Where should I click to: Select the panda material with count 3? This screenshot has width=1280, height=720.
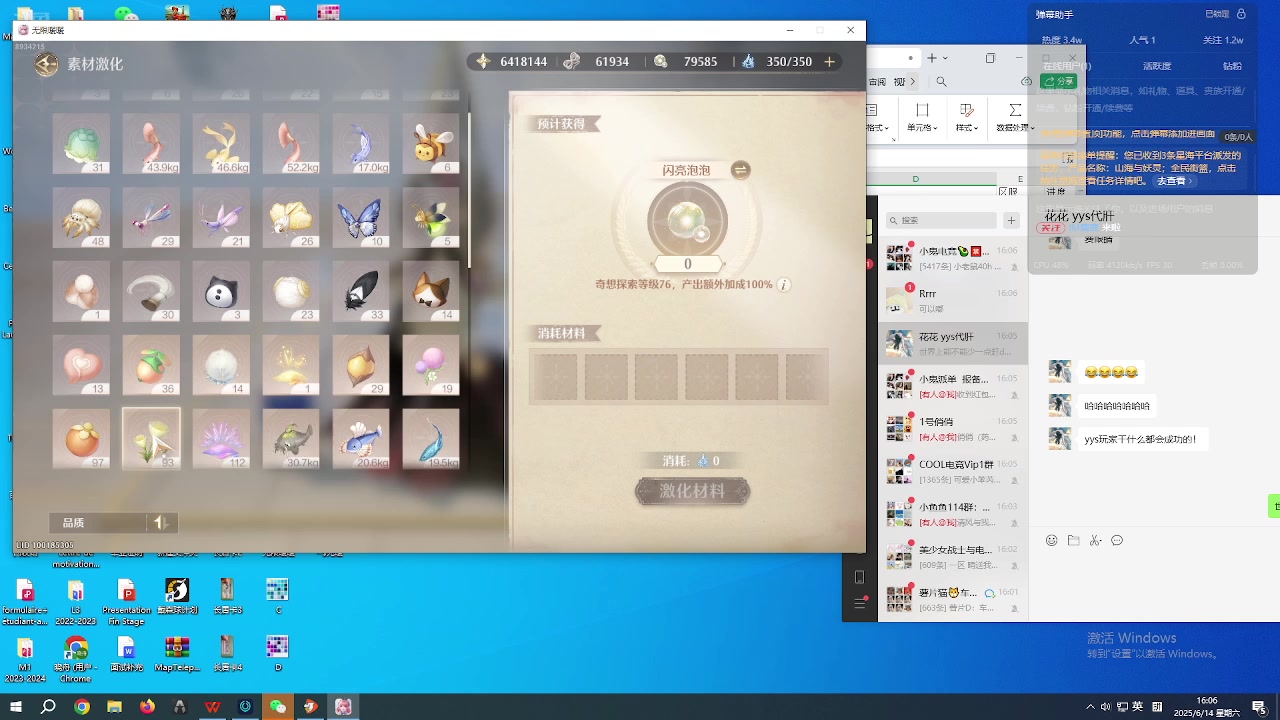click(221, 292)
